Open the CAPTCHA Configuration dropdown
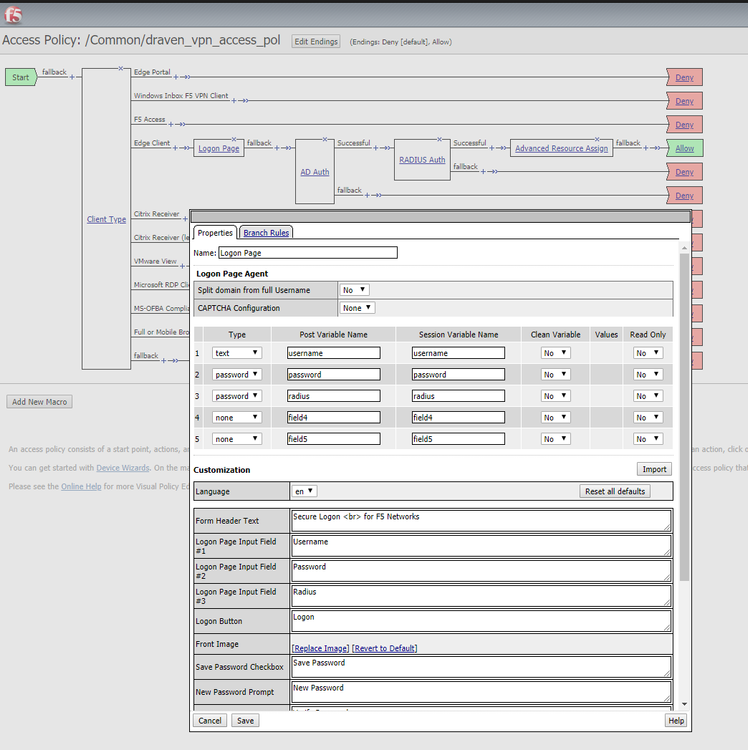 pos(356,308)
